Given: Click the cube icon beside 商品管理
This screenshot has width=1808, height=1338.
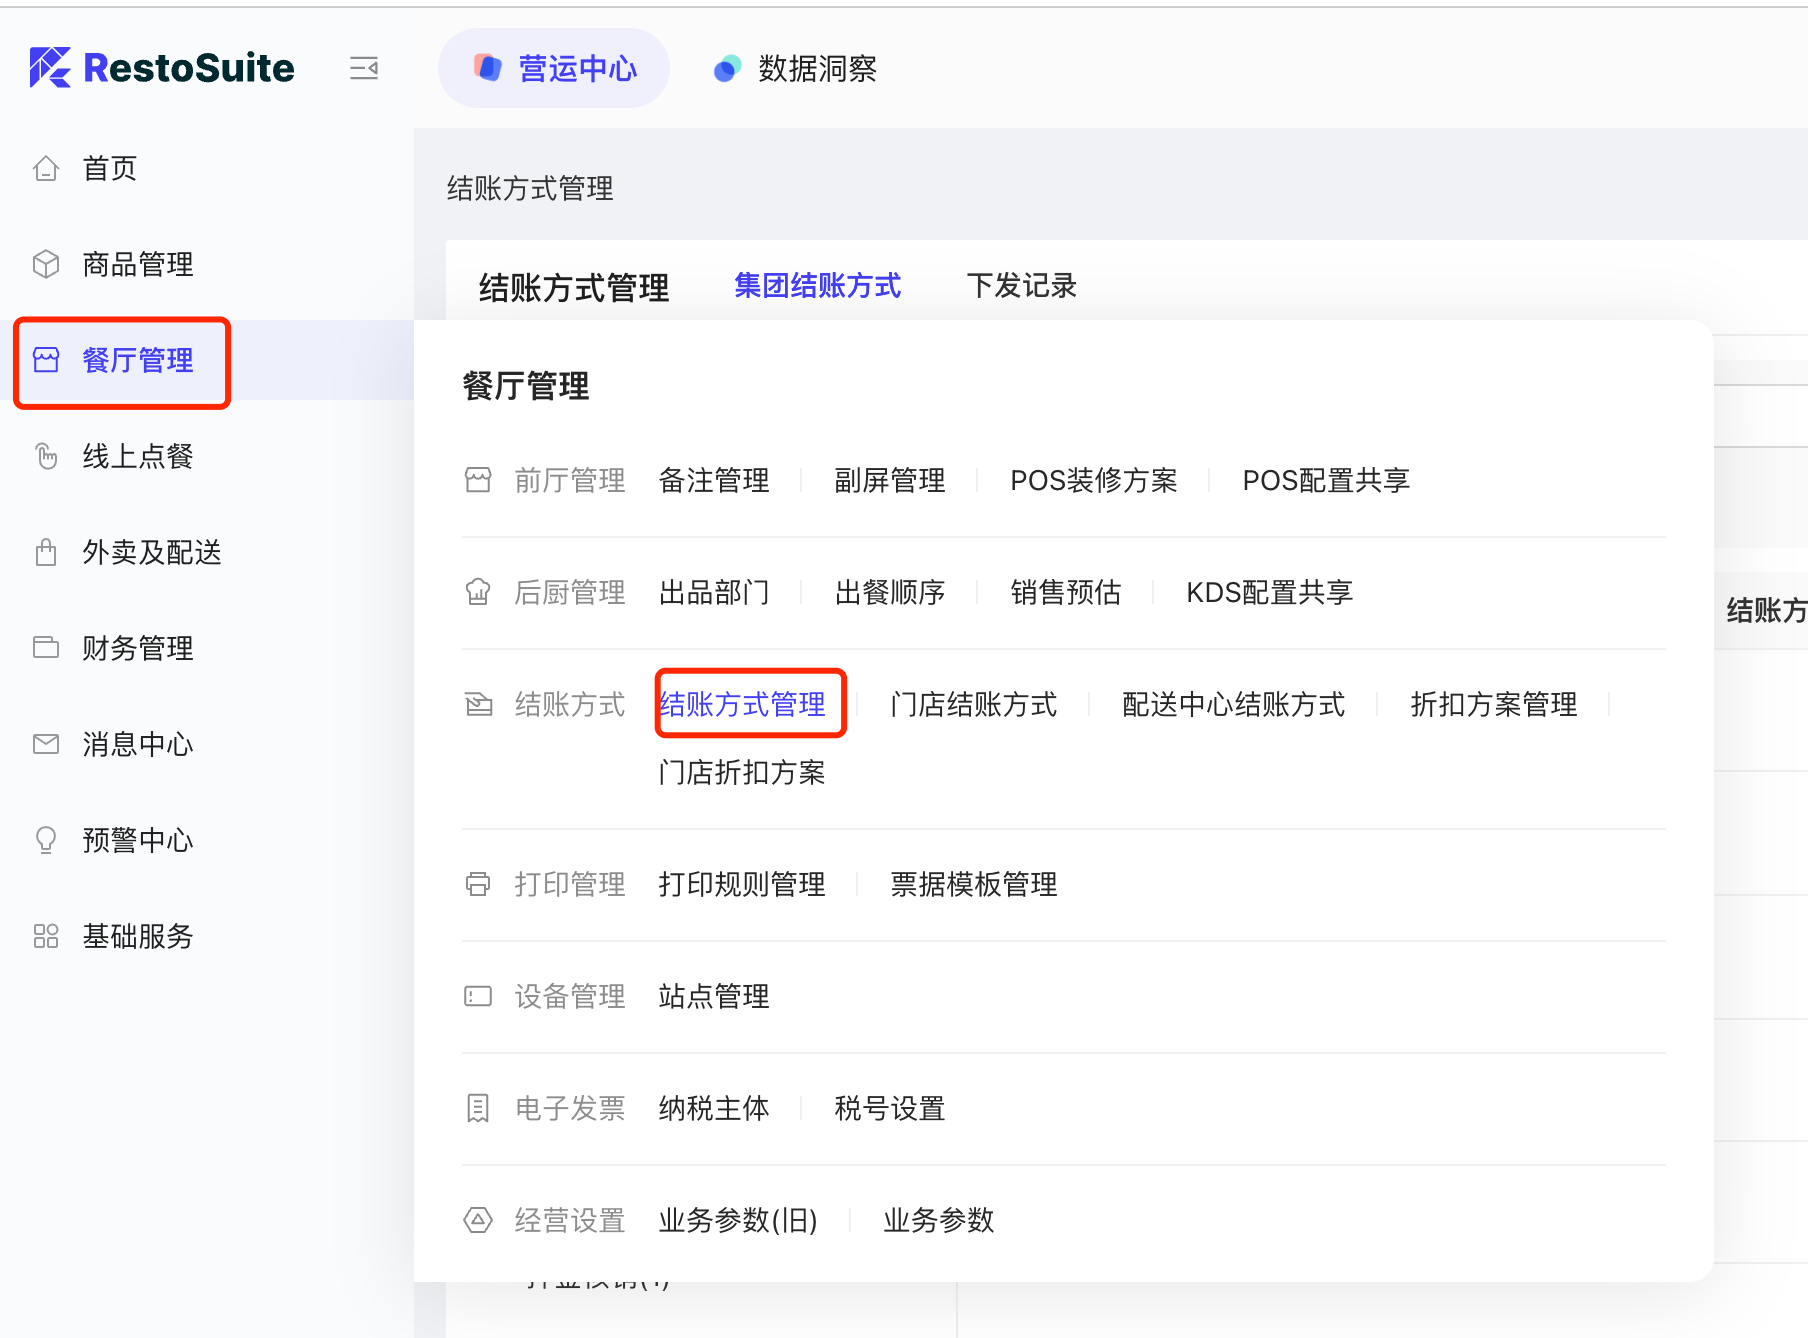Looking at the screenshot, I should (x=46, y=264).
